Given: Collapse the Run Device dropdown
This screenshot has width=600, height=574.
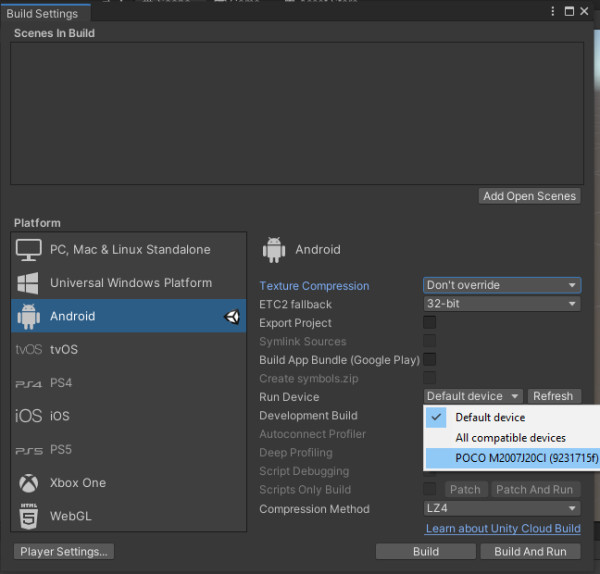Looking at the screenshot, I should pyautogui.click(x=473, y=396).
